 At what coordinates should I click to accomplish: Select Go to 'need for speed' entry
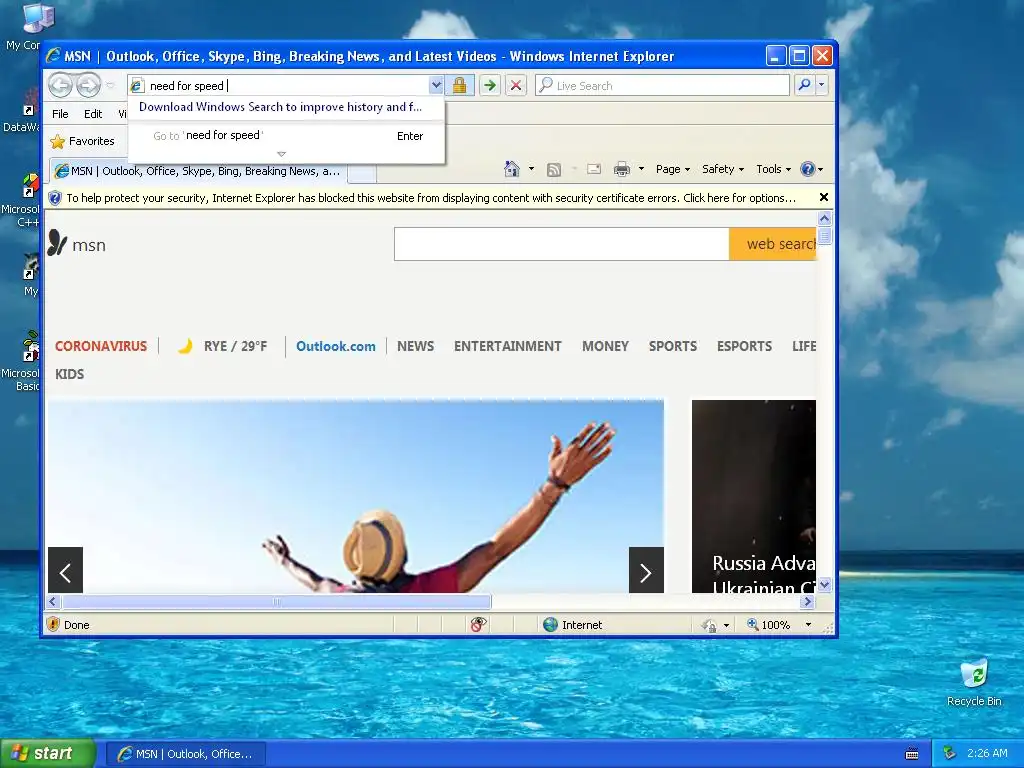(x=286, y=136)
